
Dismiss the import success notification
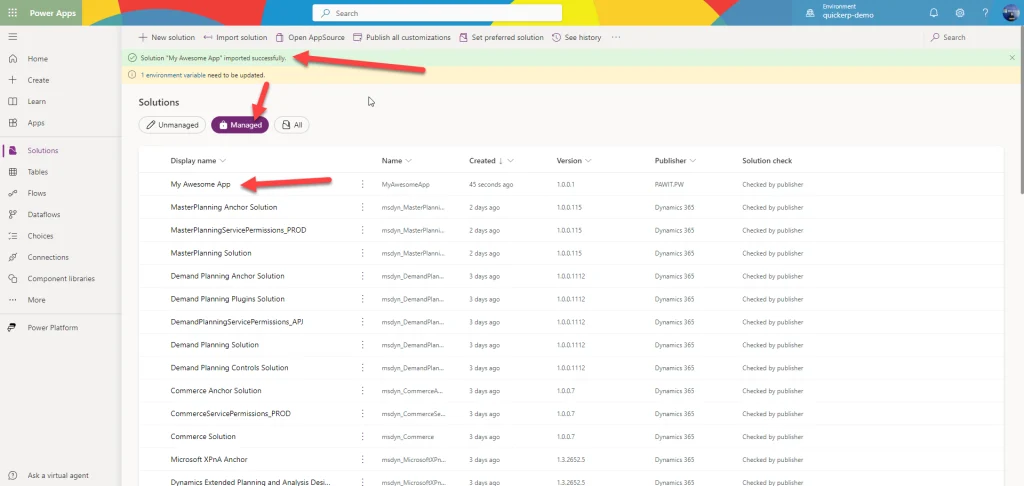[1012, 58]
